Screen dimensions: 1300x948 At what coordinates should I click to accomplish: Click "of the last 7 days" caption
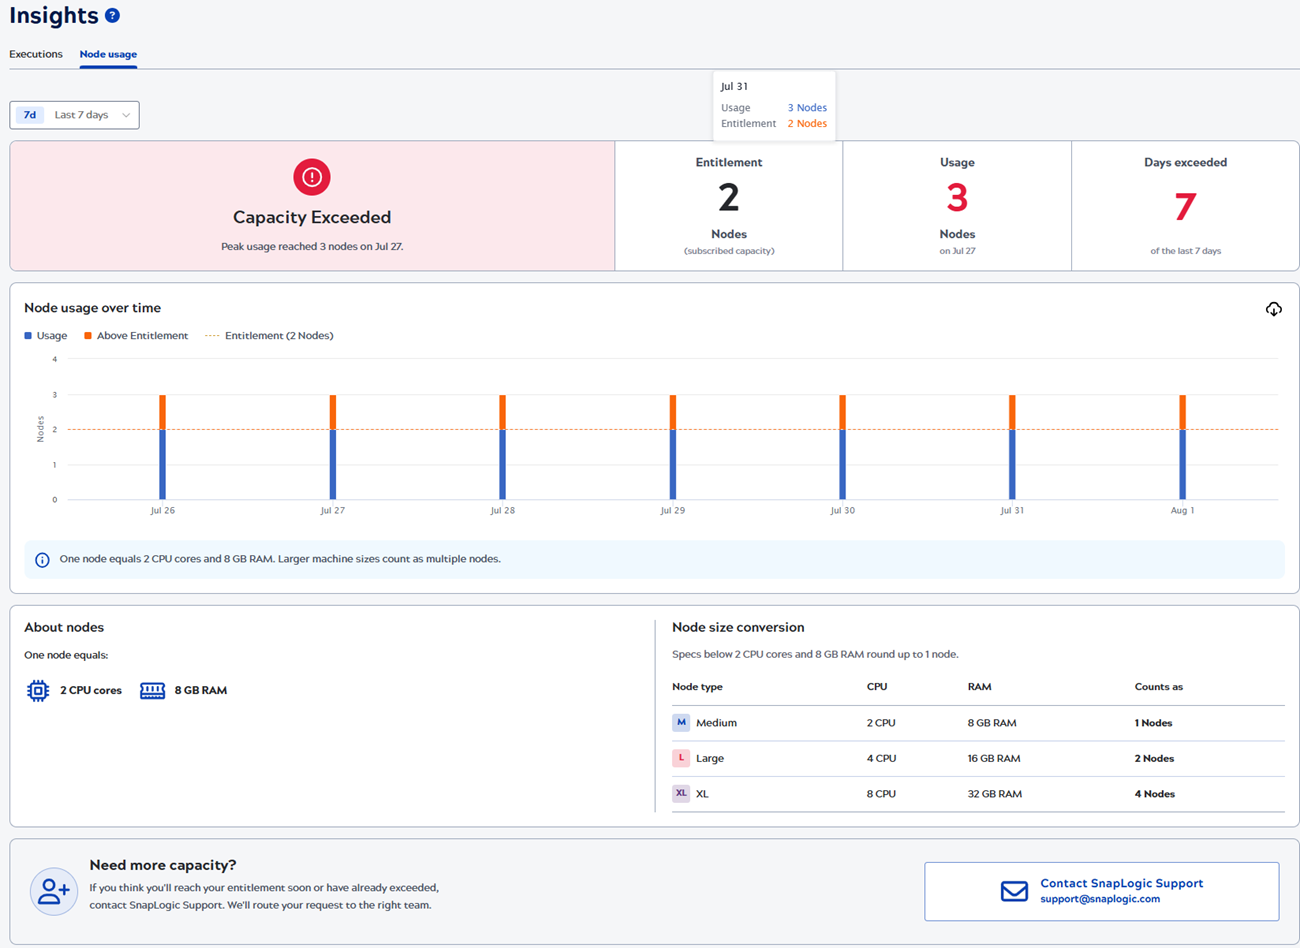point(1185,251)
